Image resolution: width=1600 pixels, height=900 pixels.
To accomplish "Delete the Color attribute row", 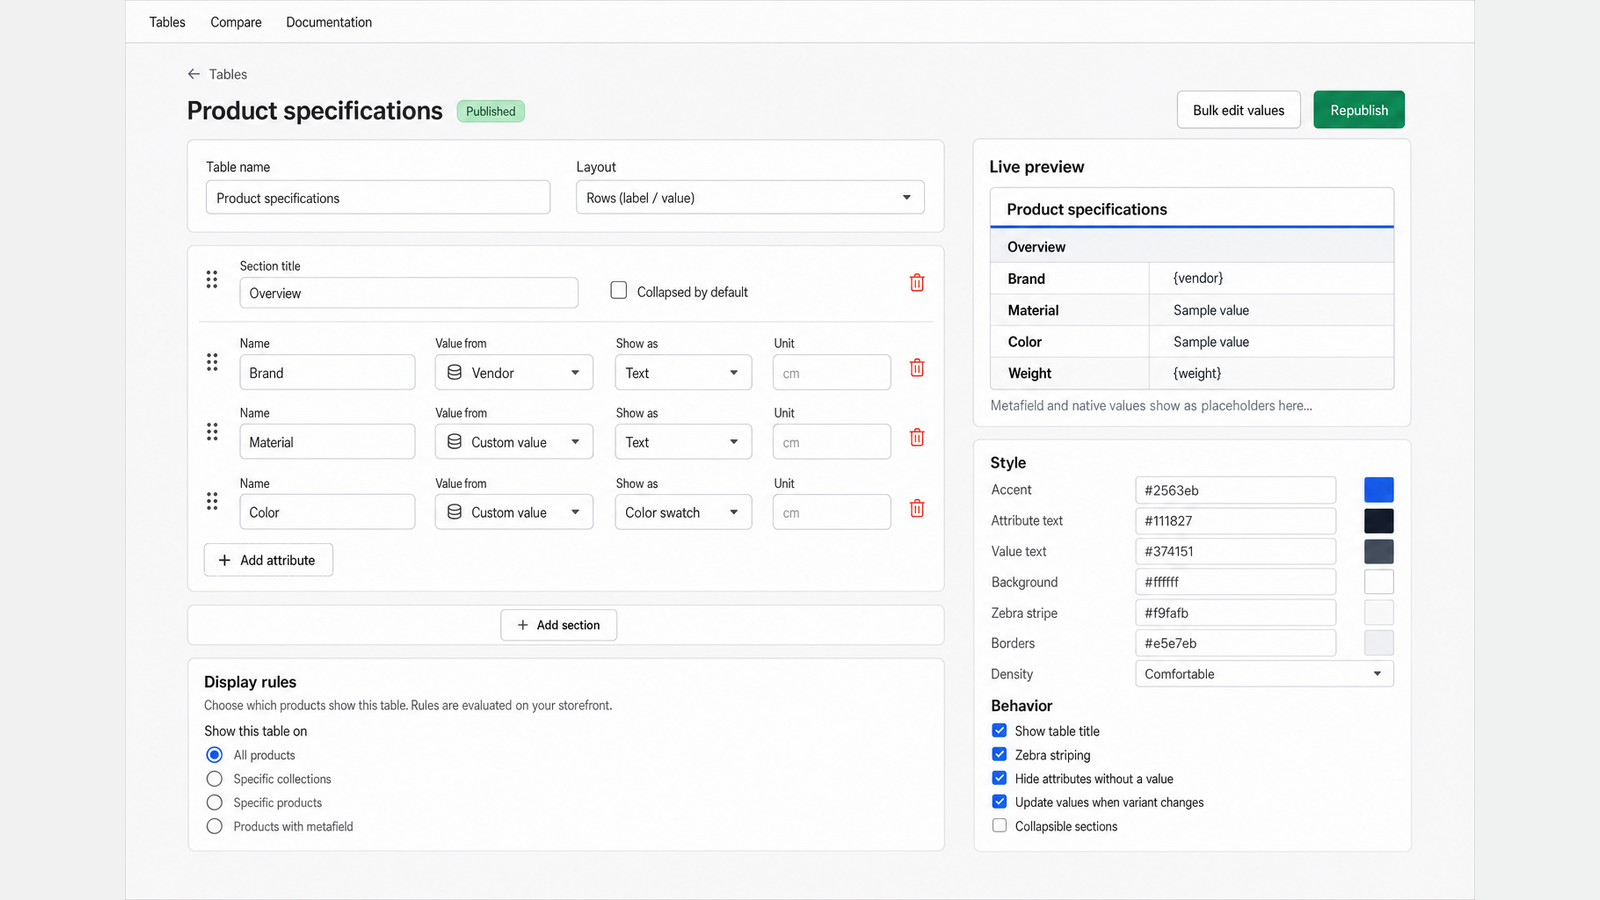I will pyautogui.click(x=917, y=509).
